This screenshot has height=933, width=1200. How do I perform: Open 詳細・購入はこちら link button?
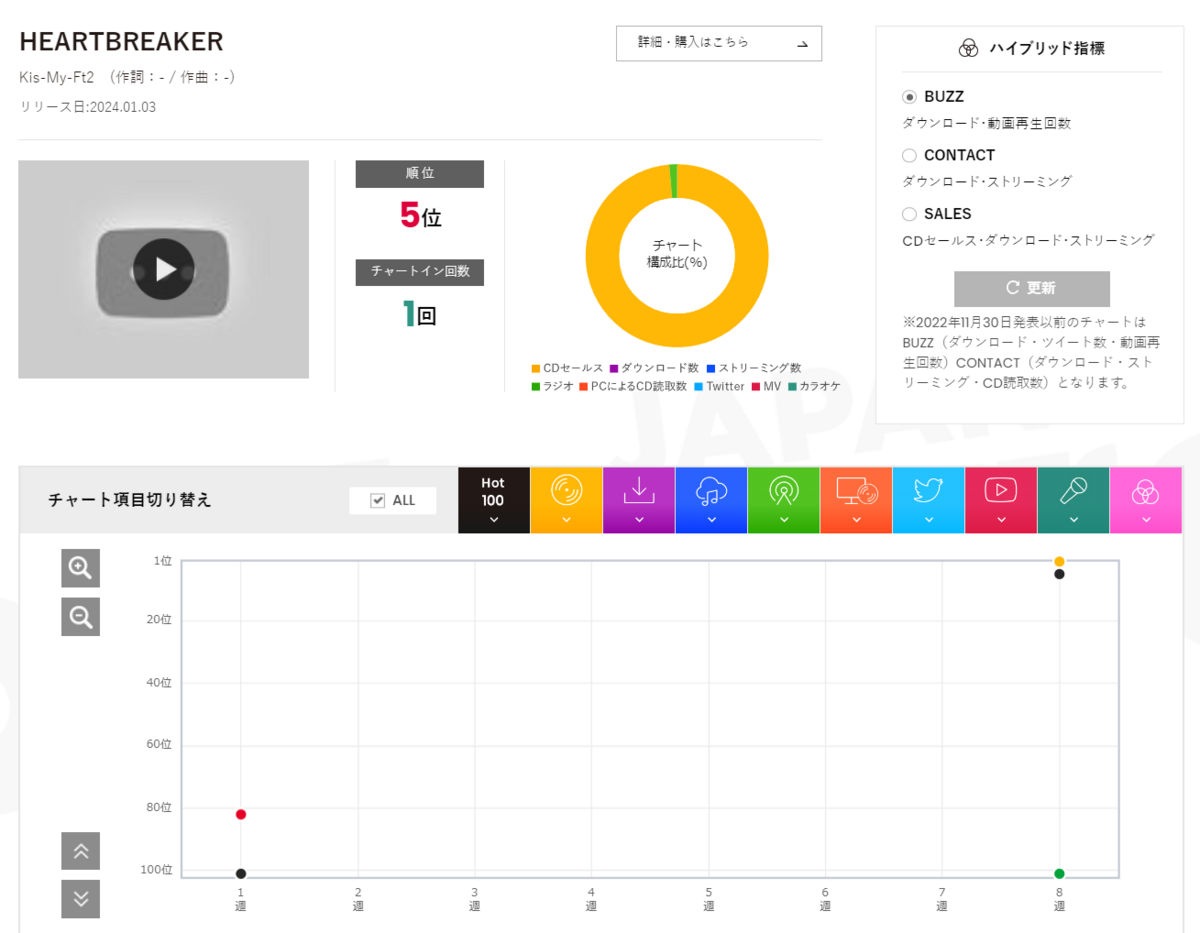click(719, 43)
